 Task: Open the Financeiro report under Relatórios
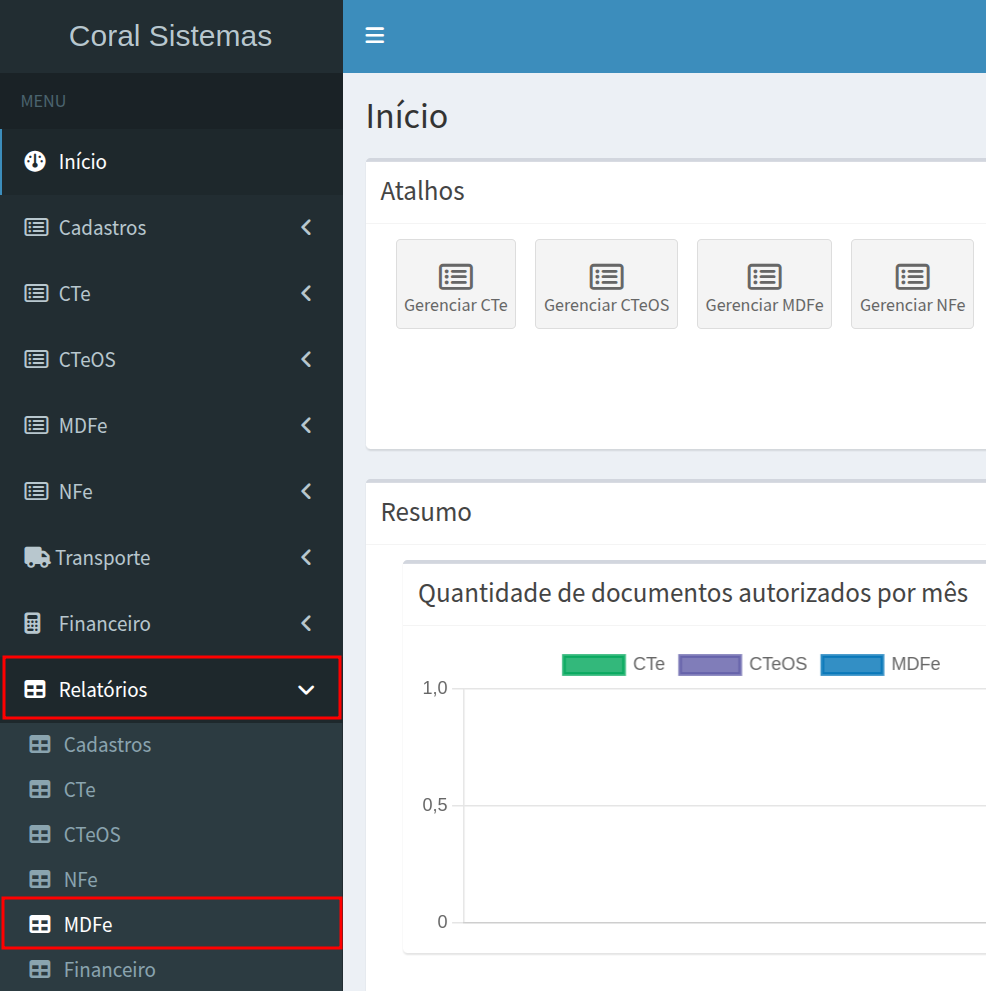[x=109, y=970]
